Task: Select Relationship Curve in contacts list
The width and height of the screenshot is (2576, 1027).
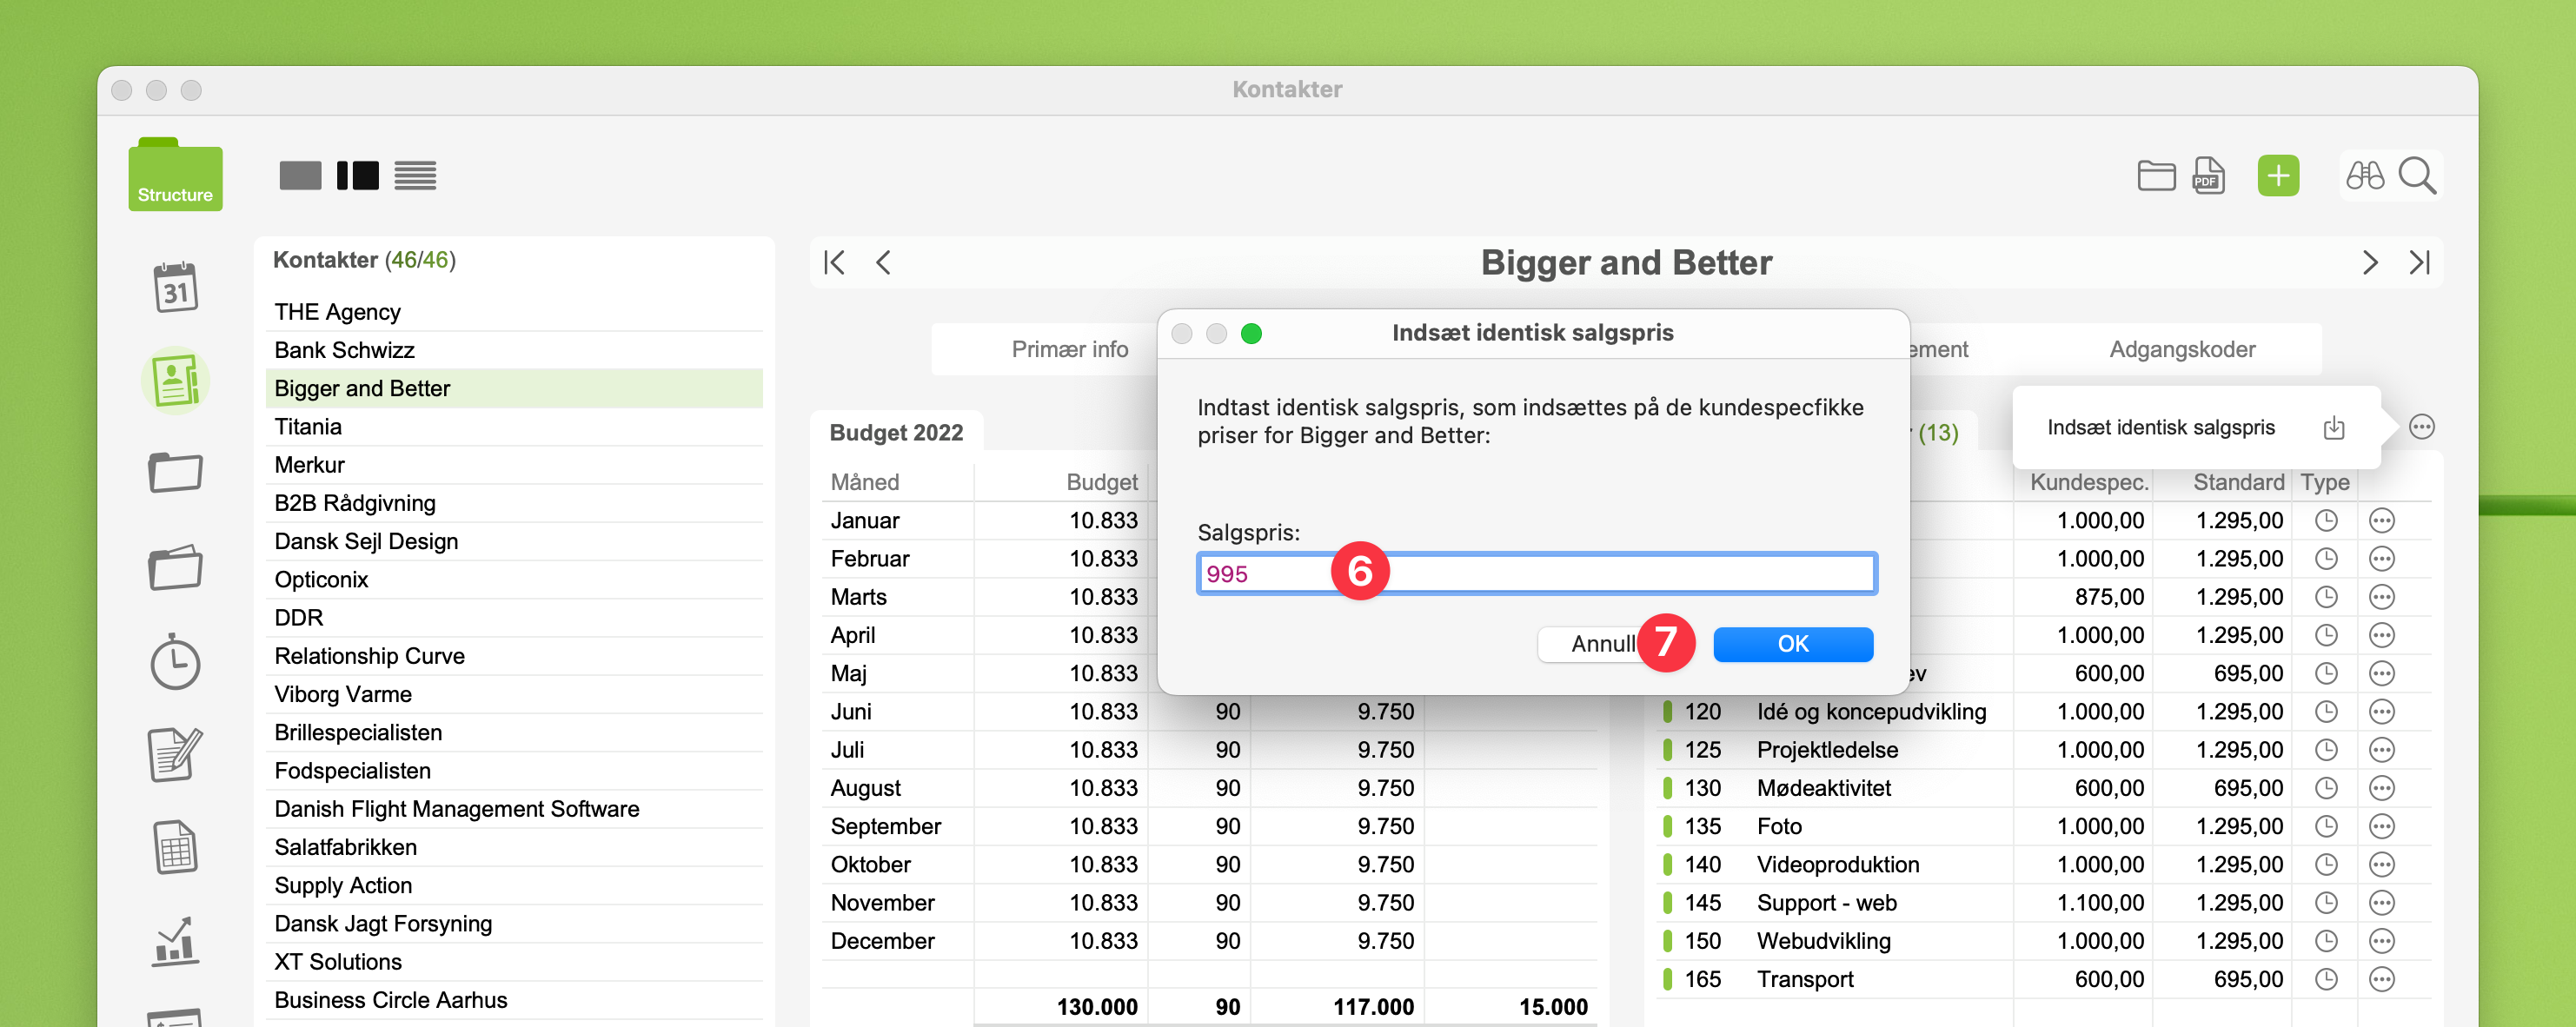Action: click(370, 656)
